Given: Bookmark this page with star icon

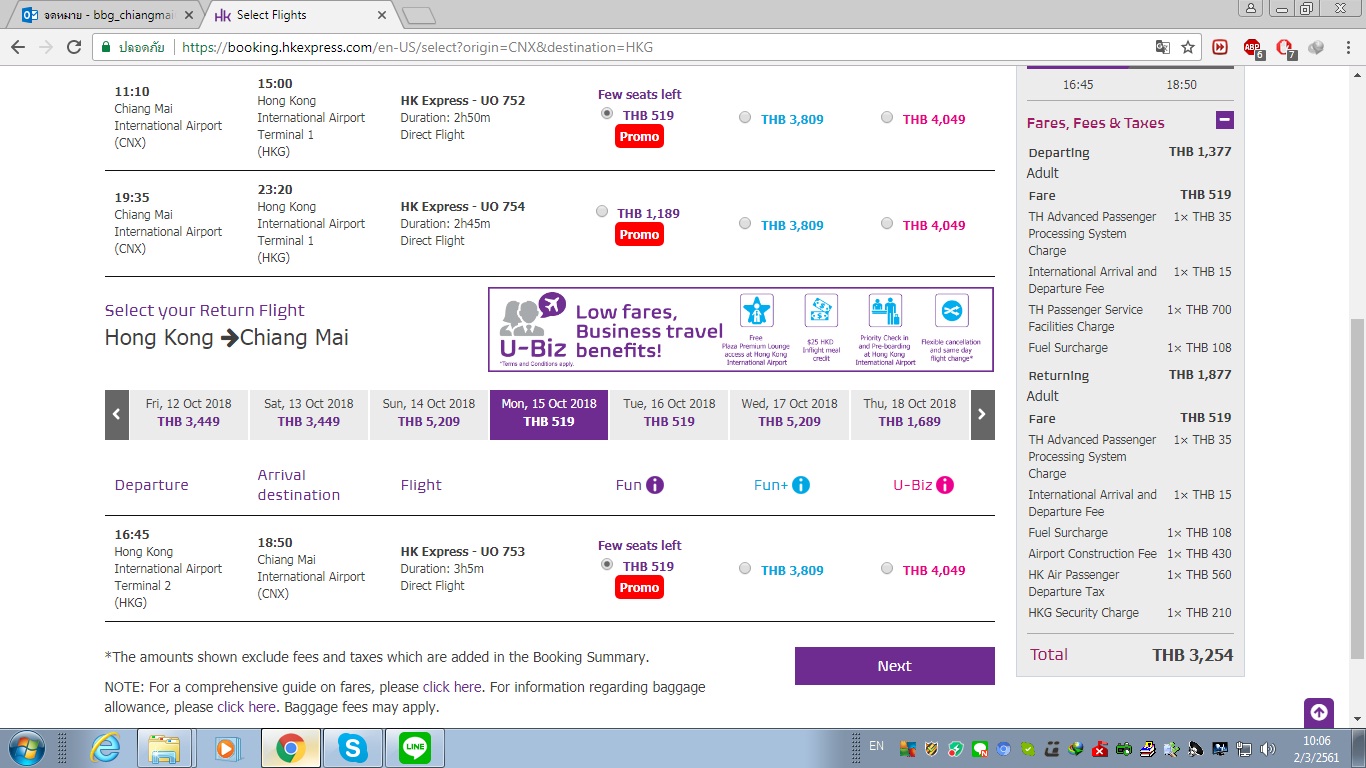Looking at the screenshot, I should (1188, 47).
